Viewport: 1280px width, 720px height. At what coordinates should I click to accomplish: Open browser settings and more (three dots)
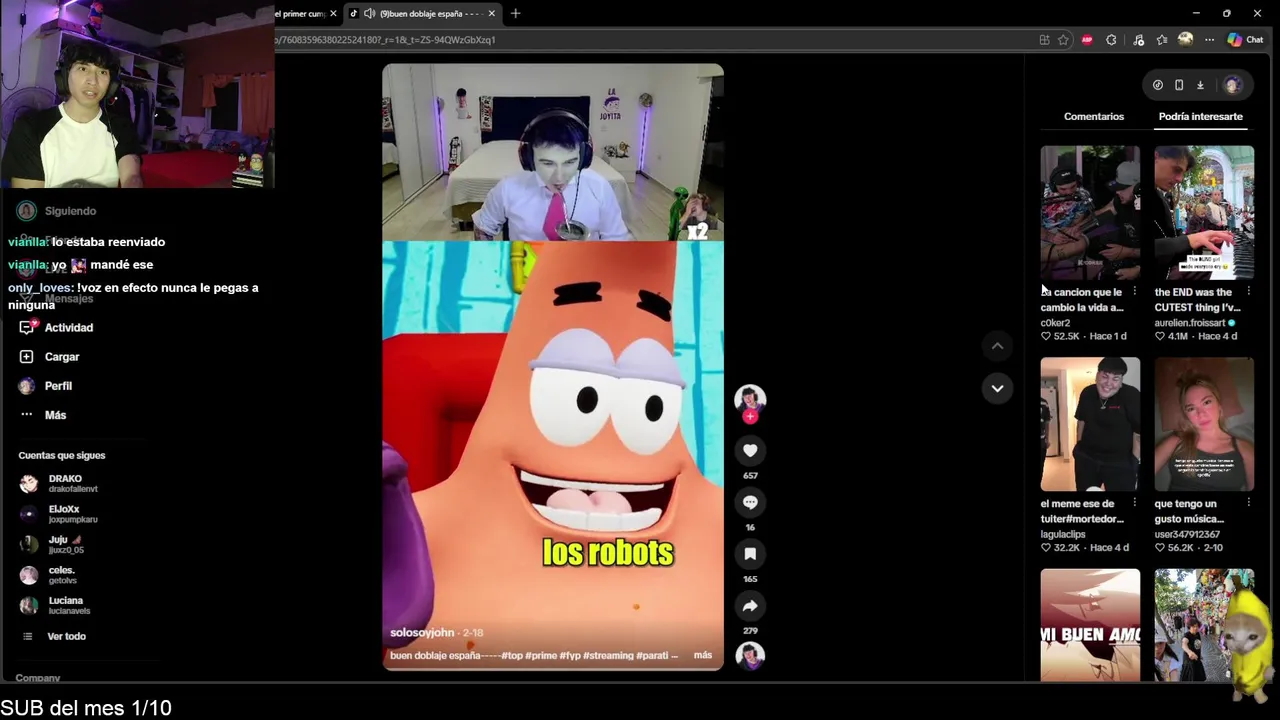click(1209, 40)
